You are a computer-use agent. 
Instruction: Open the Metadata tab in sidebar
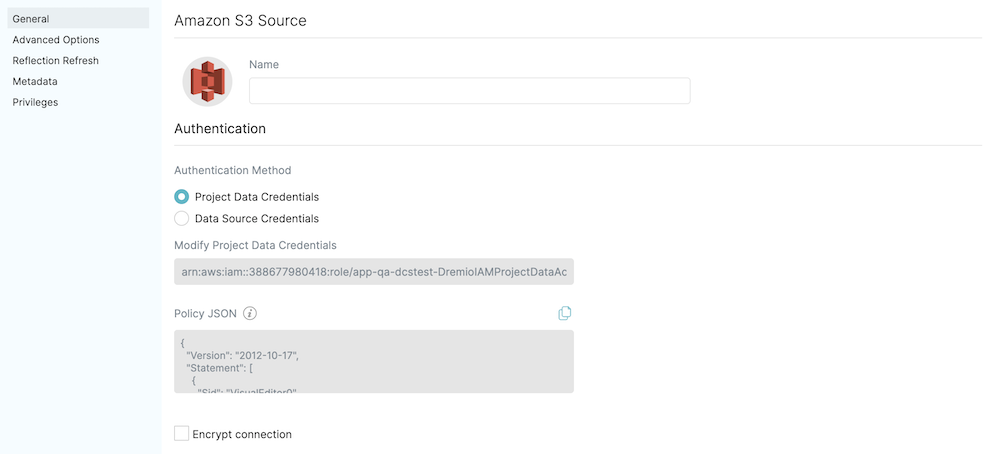click(35, 82)
